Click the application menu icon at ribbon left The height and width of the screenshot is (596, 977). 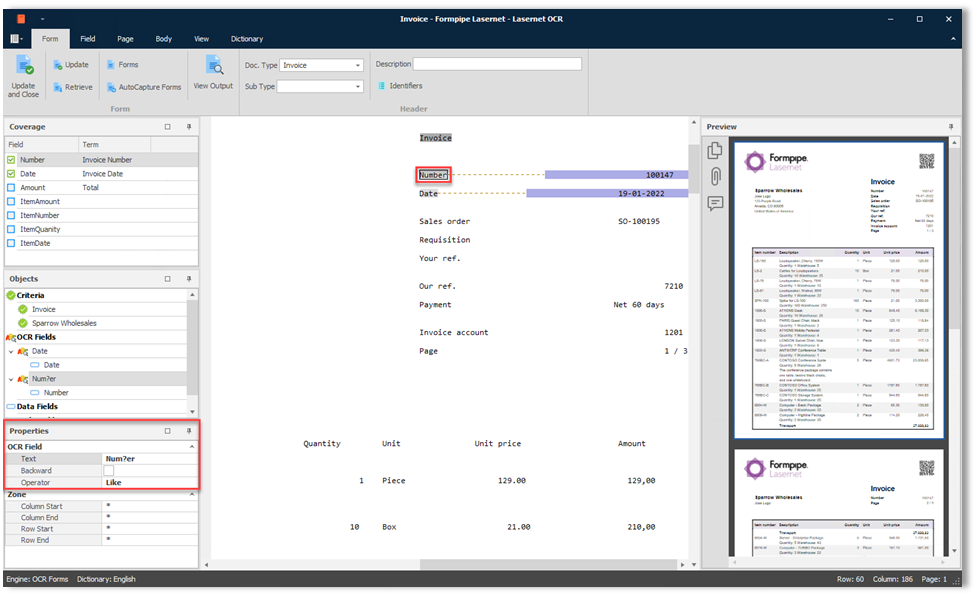tap(16, 39)
